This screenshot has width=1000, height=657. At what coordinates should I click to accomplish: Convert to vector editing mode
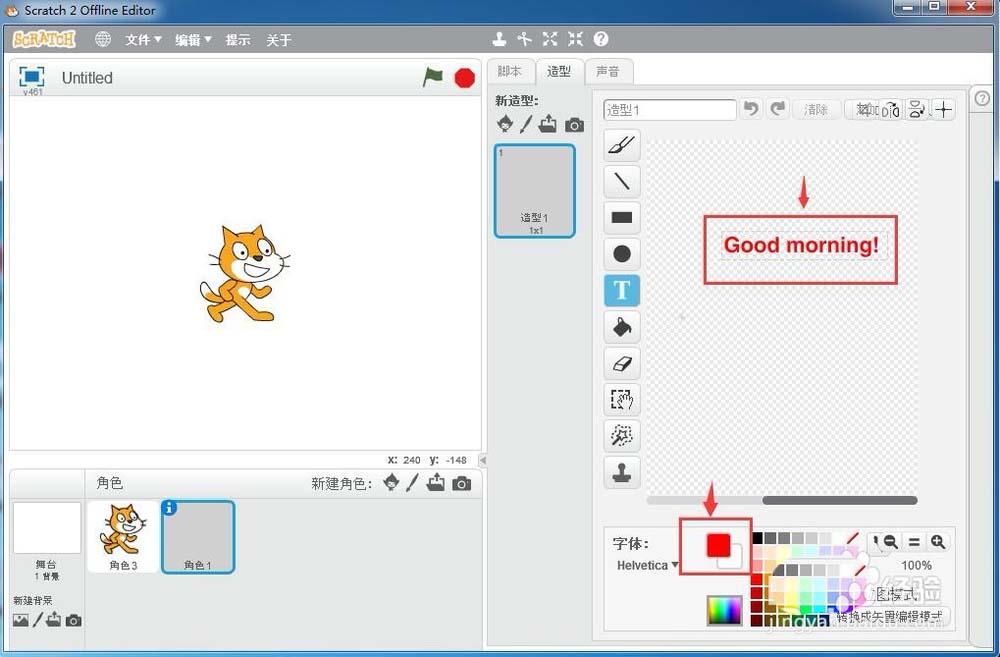(891, 617)
